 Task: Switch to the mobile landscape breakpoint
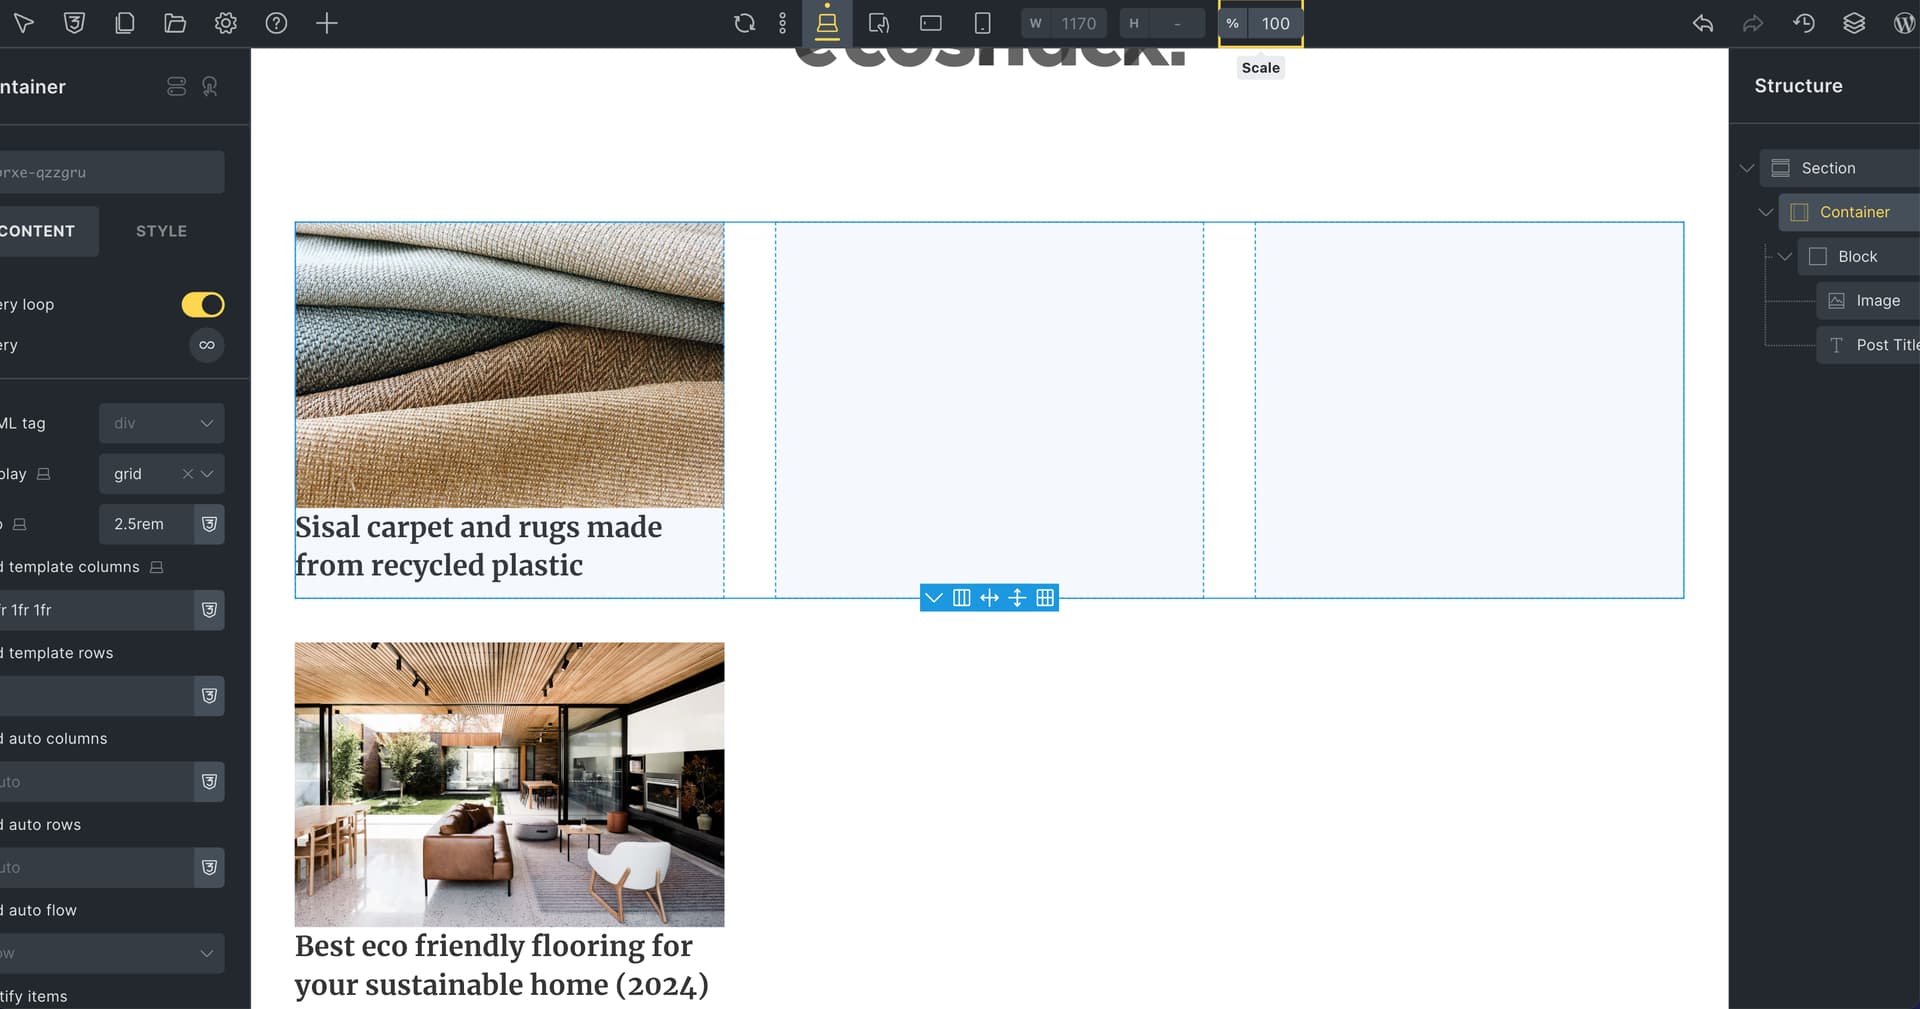[x=931, y=23]
